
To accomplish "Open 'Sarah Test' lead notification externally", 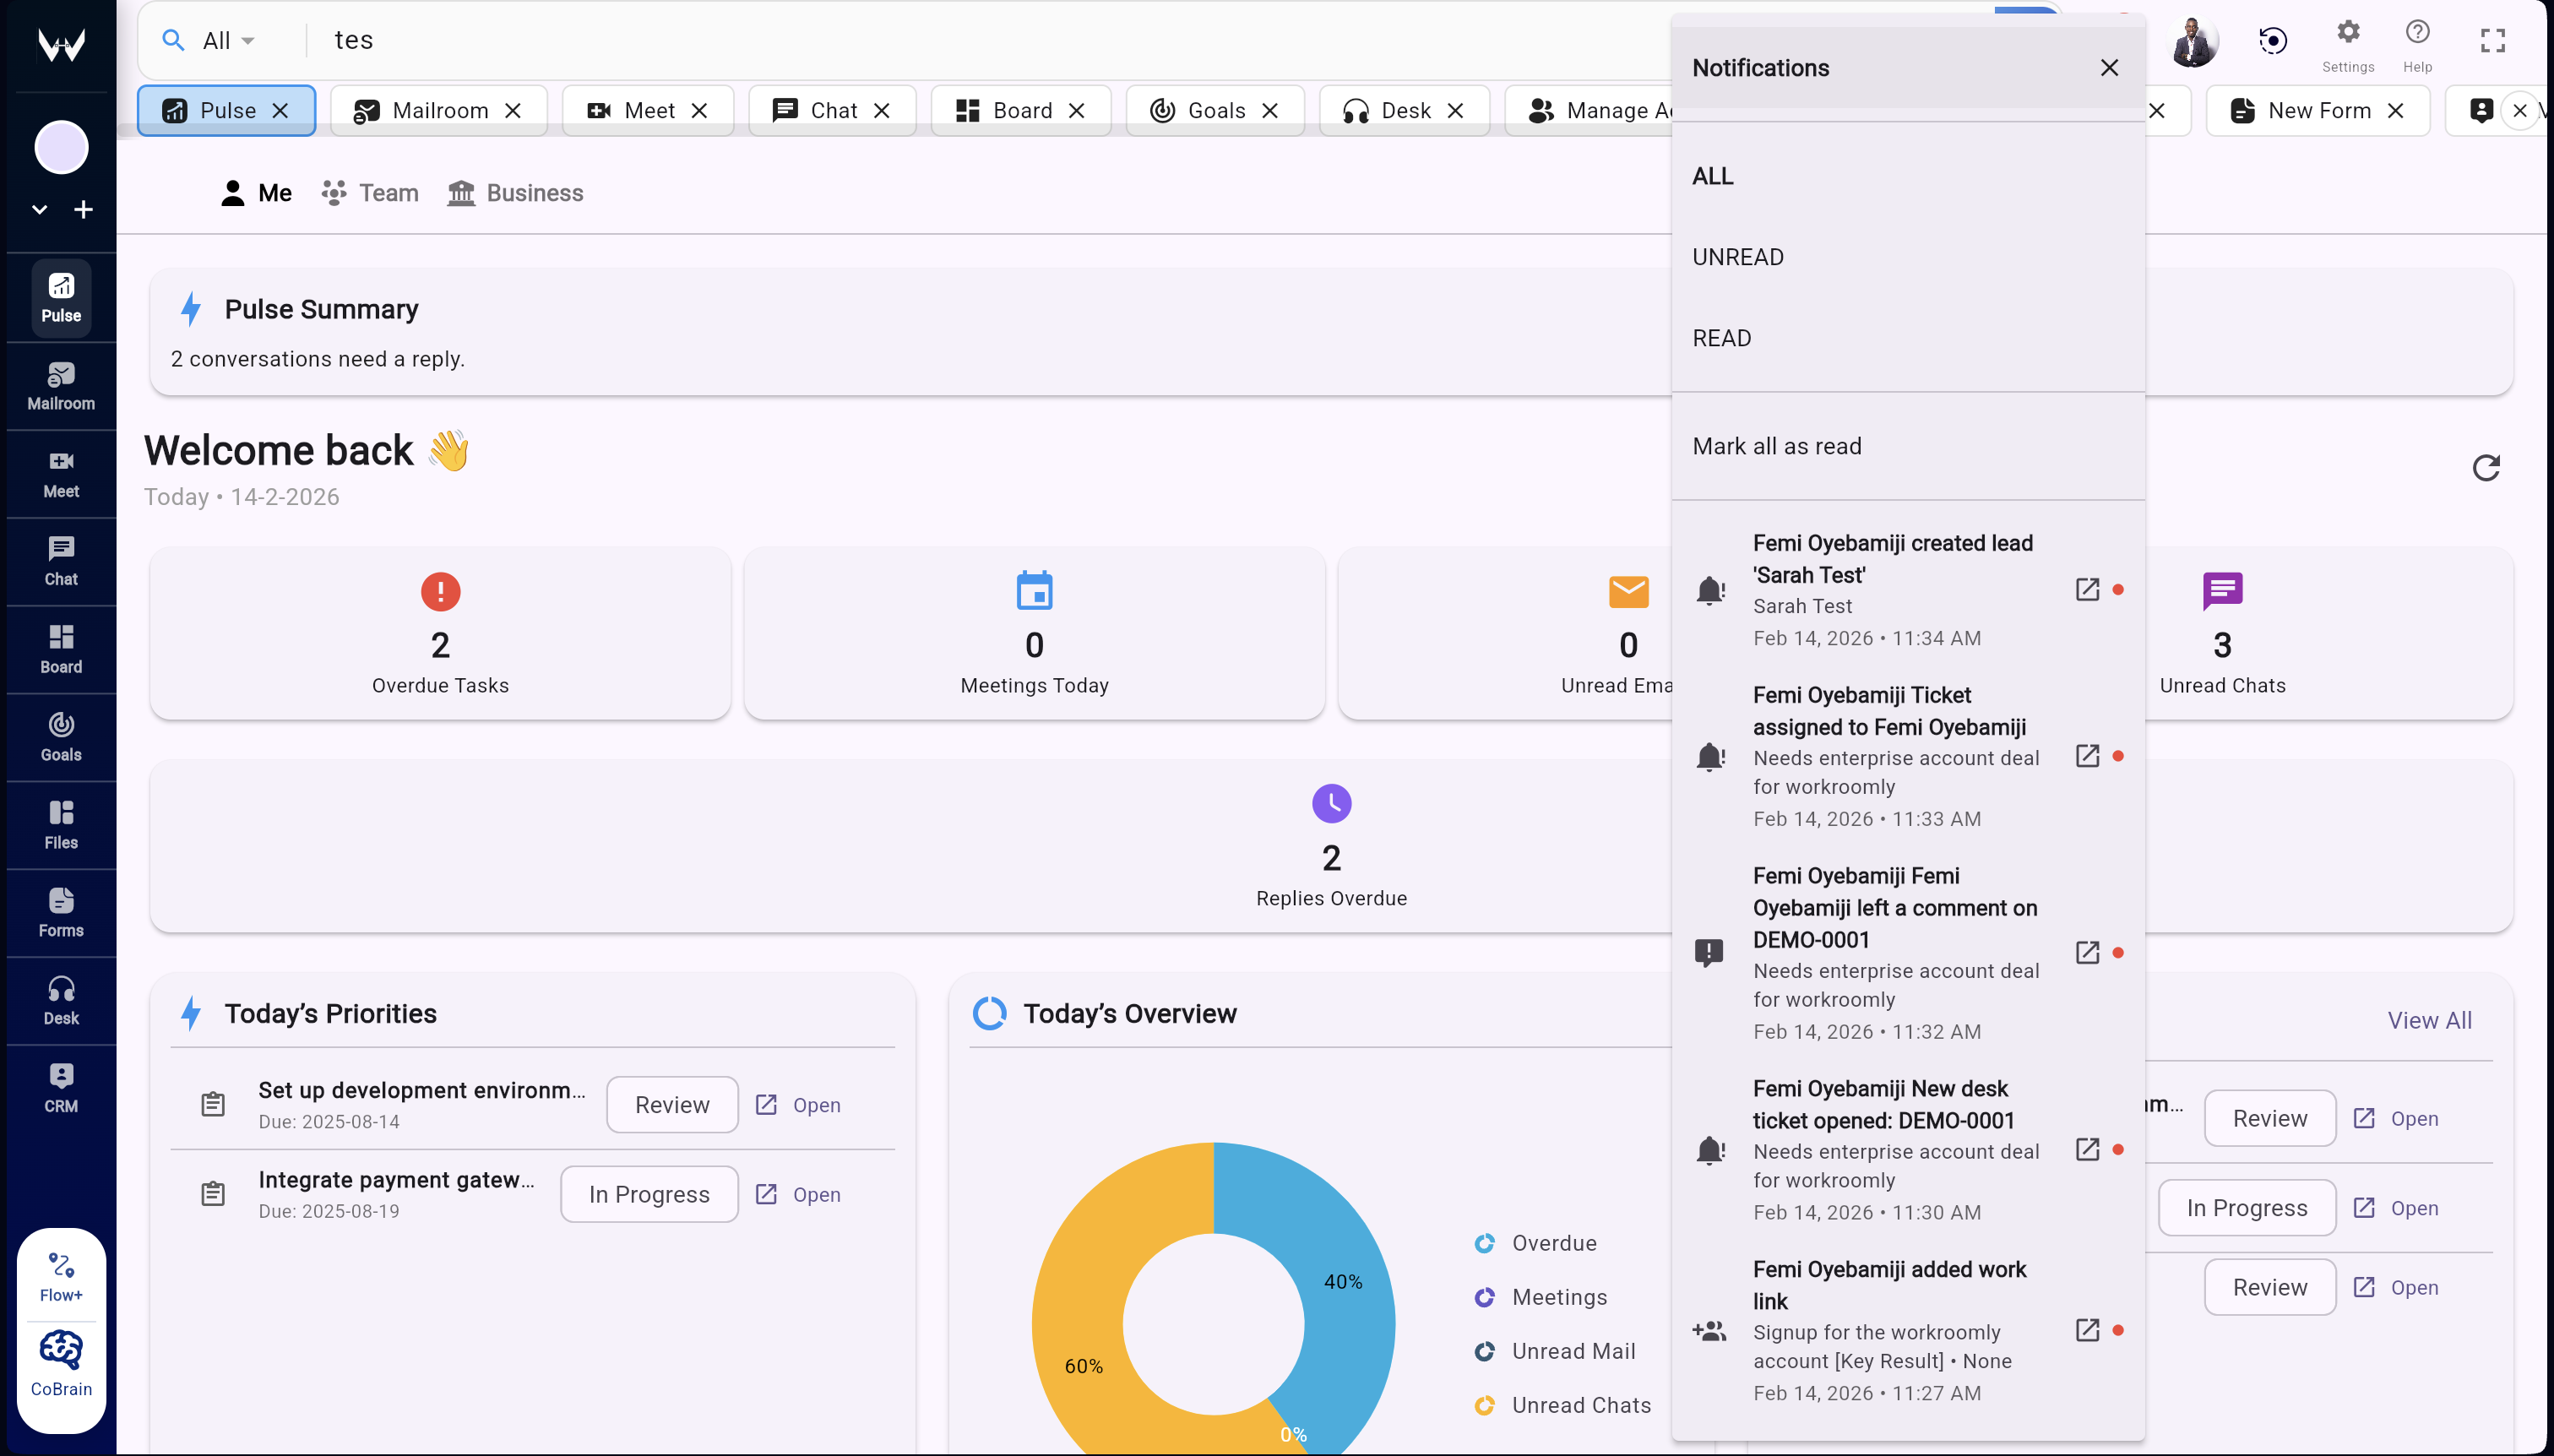I will 2087,589.
